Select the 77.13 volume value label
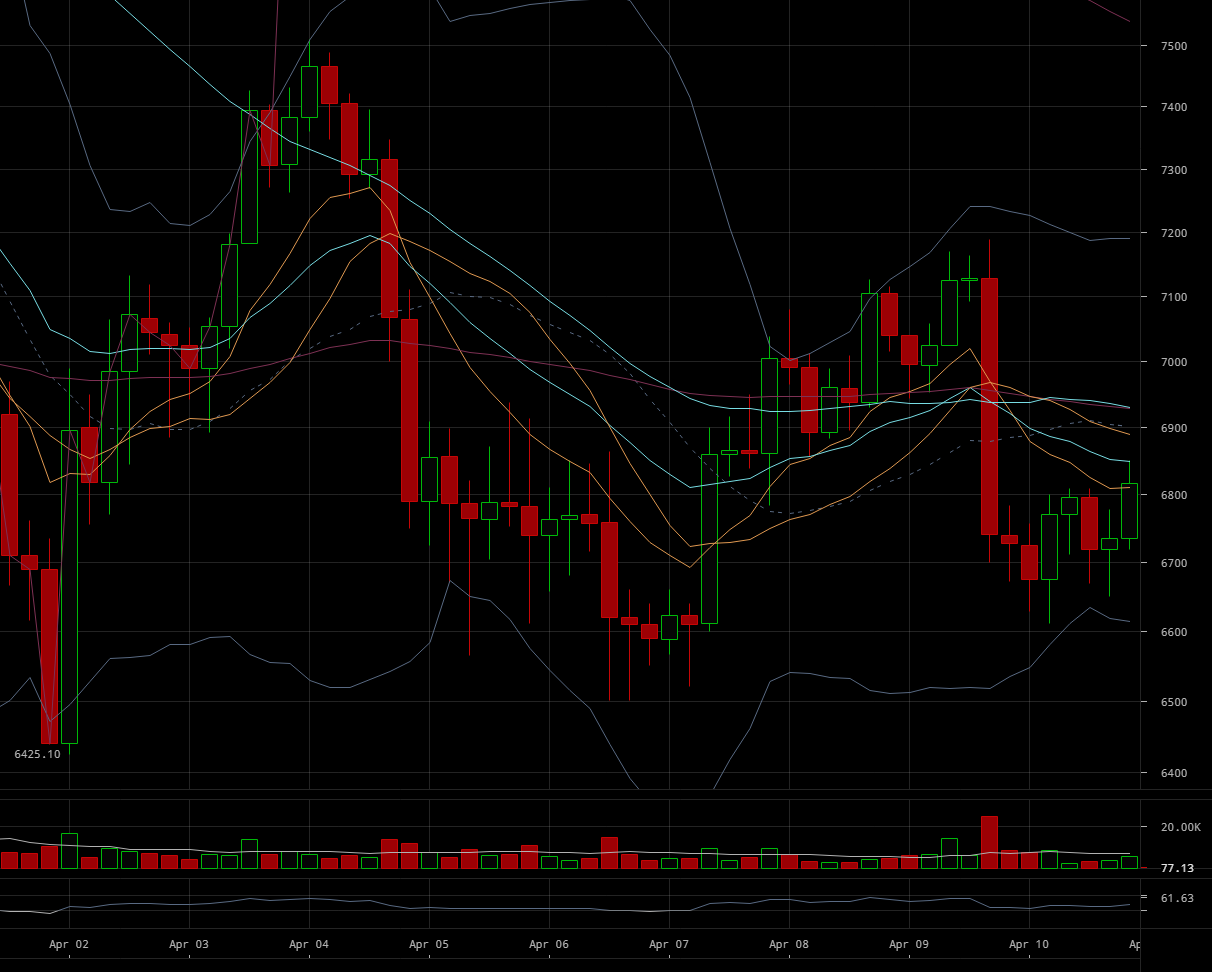This screenshot has height=972, width=1212. point(1177,869)
